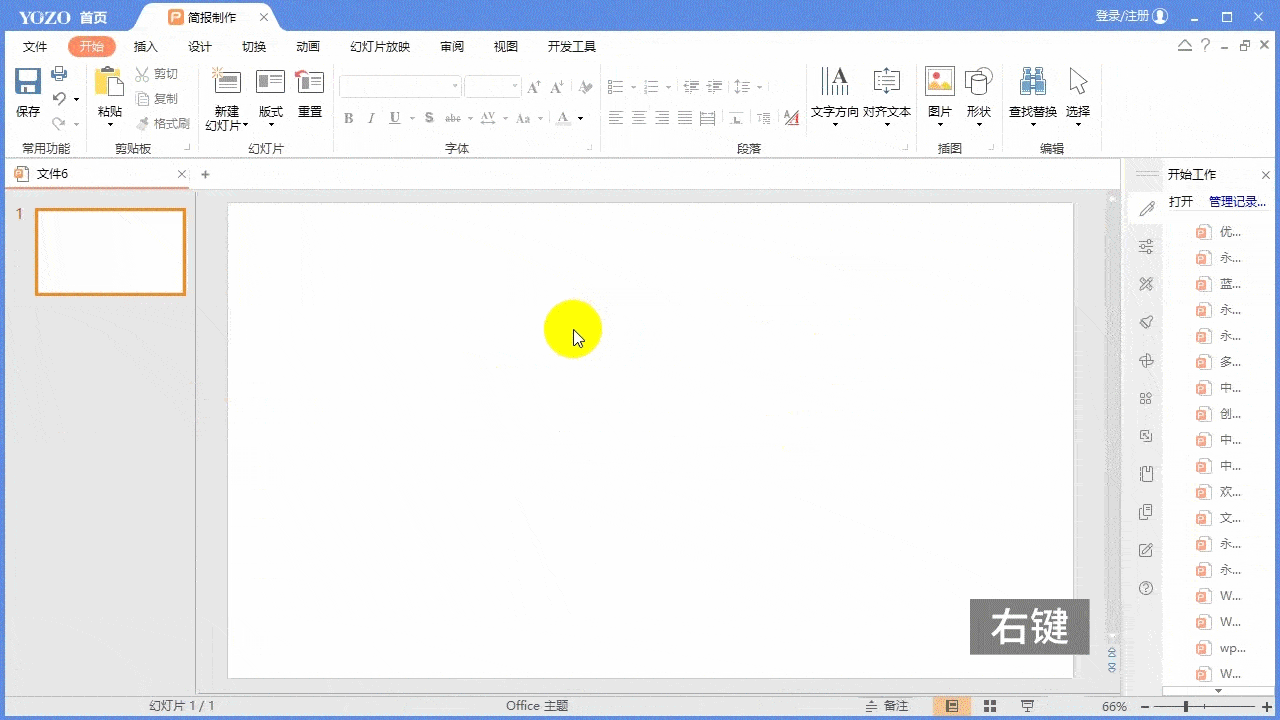
Task: Open the 动画 (Animation) ribbon tab
Action: 308,47
